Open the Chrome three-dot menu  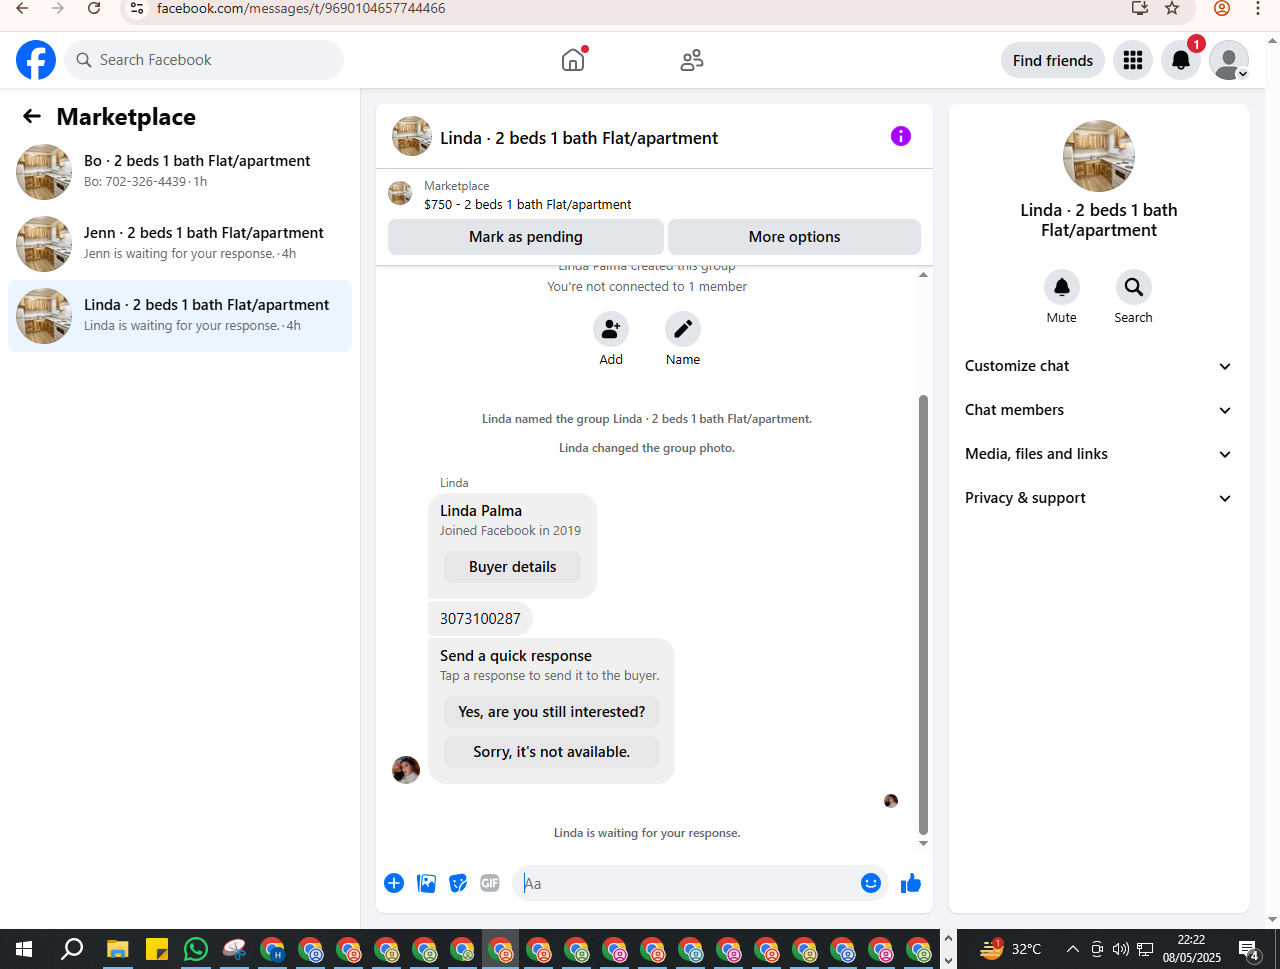[x=1258, y=8]
